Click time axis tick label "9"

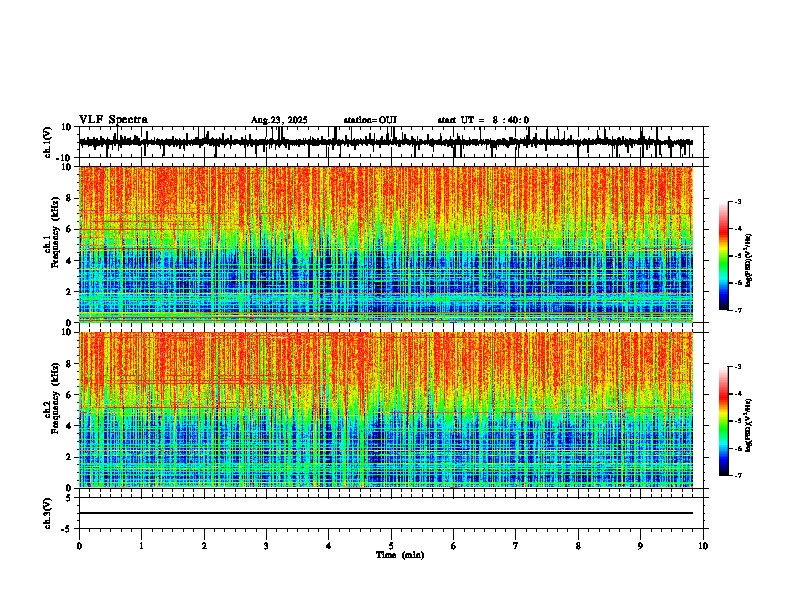click(640, 546)
